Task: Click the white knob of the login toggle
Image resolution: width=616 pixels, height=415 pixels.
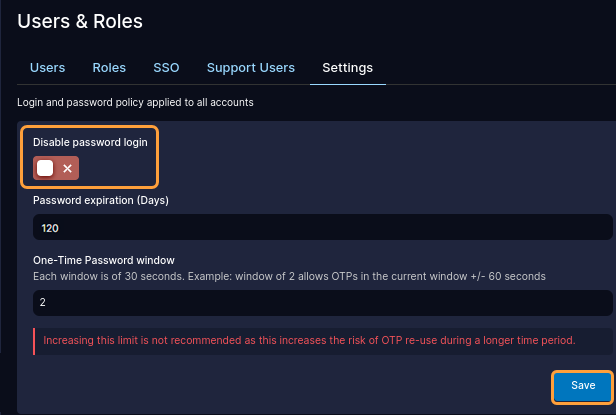Action: [45, 168]
